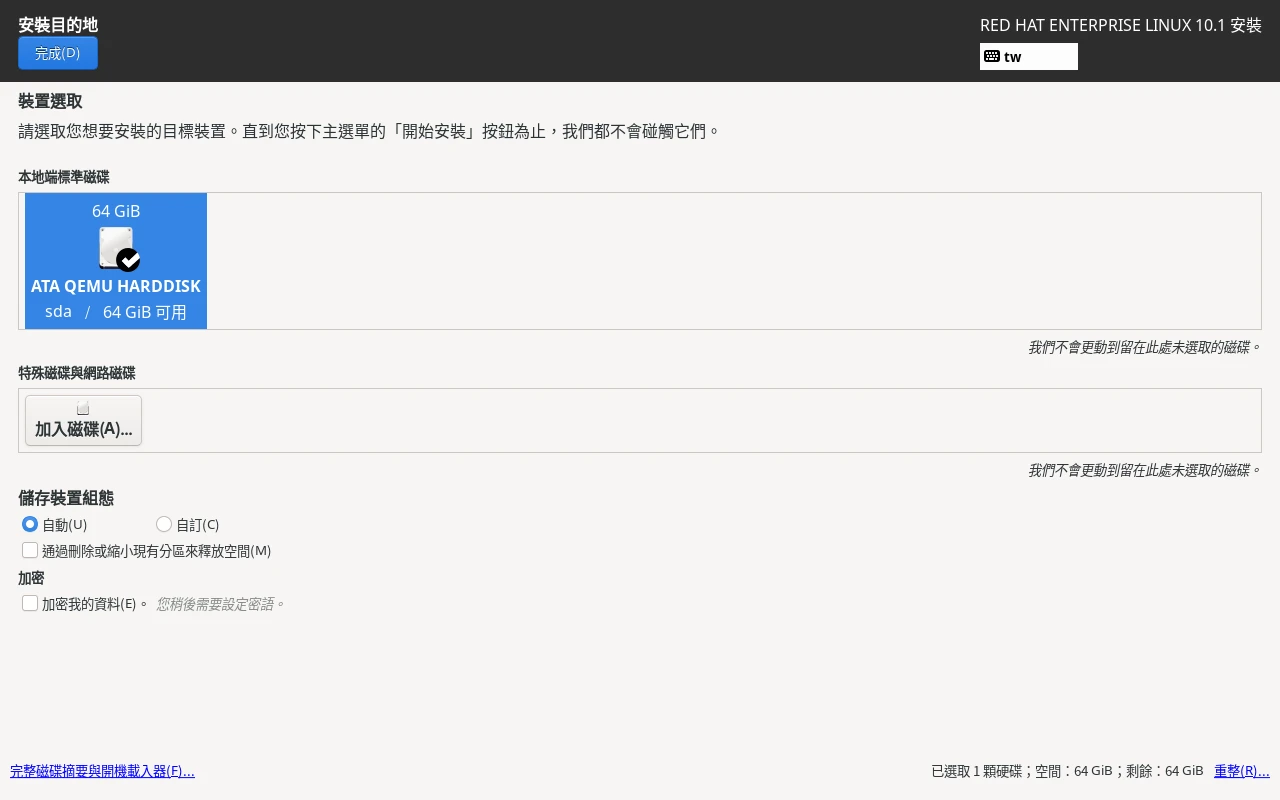Click the RED HAT ENTERPRISE LINUX 10.1 安裝 header
Screen dimensions: 1280x800
(x=1120, y=25)
